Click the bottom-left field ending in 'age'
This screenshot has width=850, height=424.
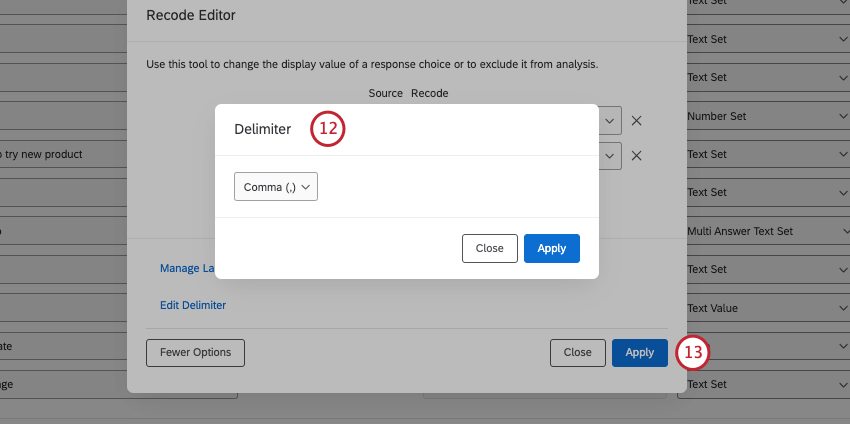tap(60, 384)
